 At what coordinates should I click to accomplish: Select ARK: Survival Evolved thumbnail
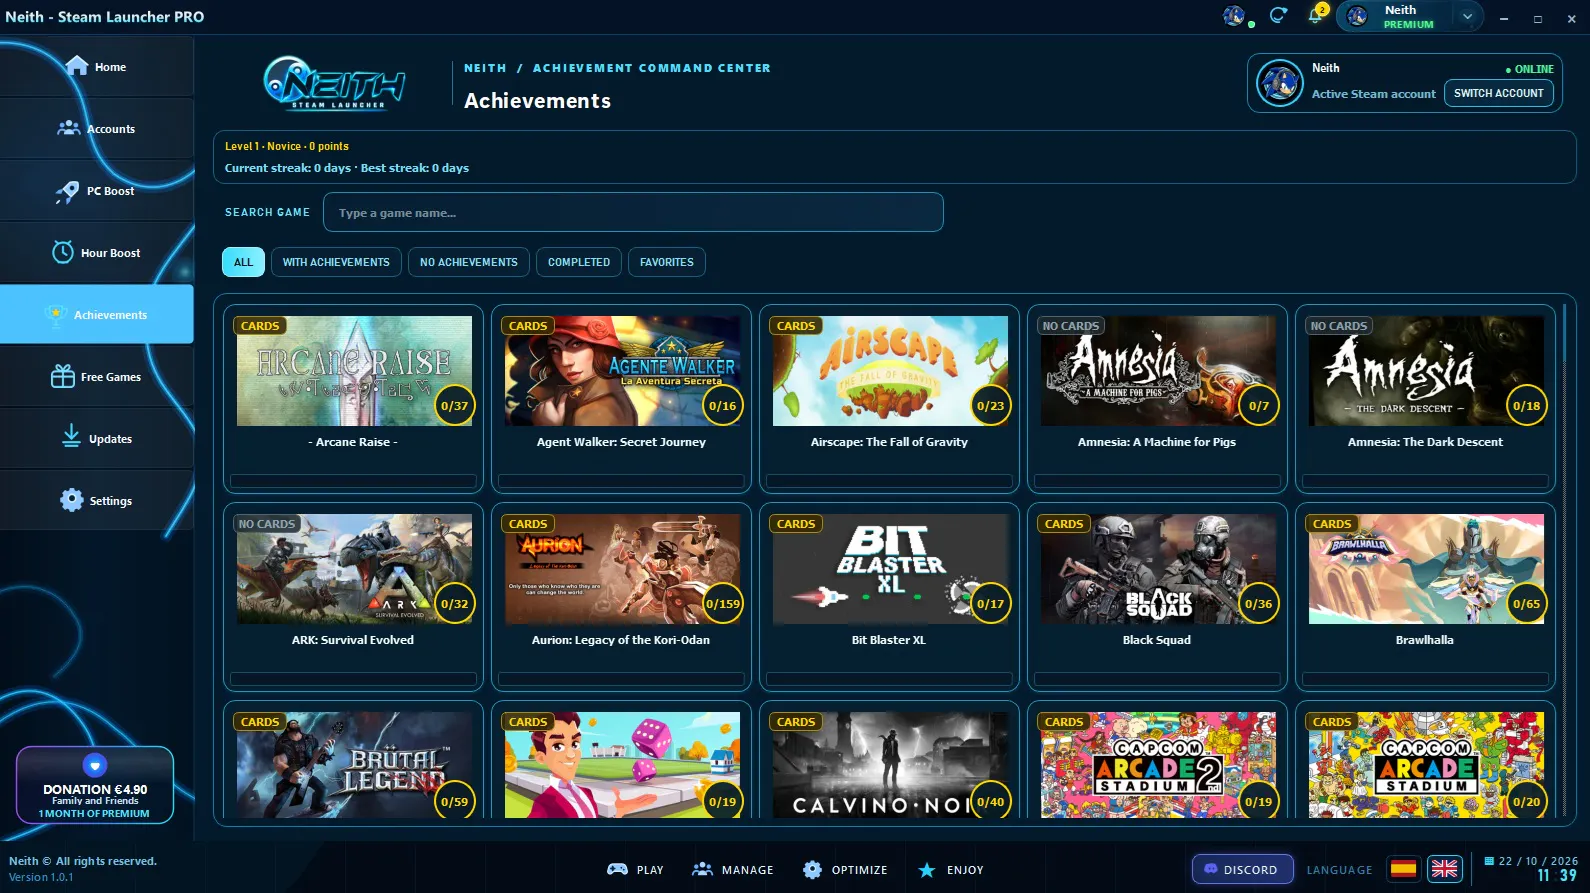click(354, 569)
